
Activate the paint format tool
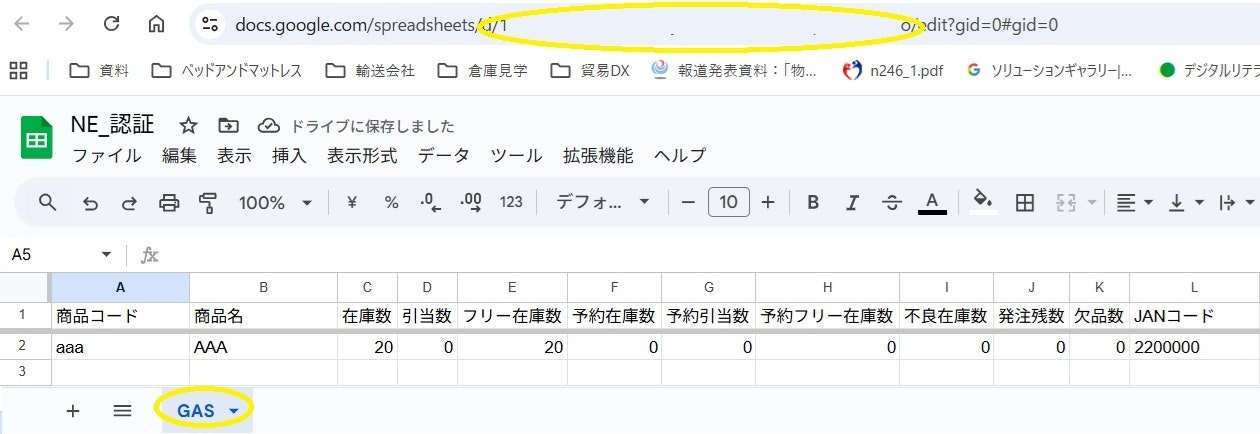tap(208, 202)
